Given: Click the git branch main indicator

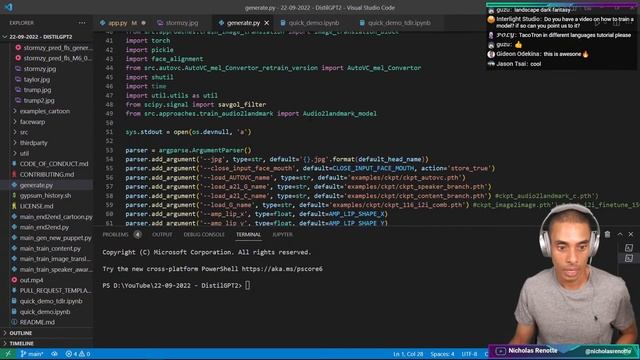Looking at the screenshot, I should (x=32, y=354).
